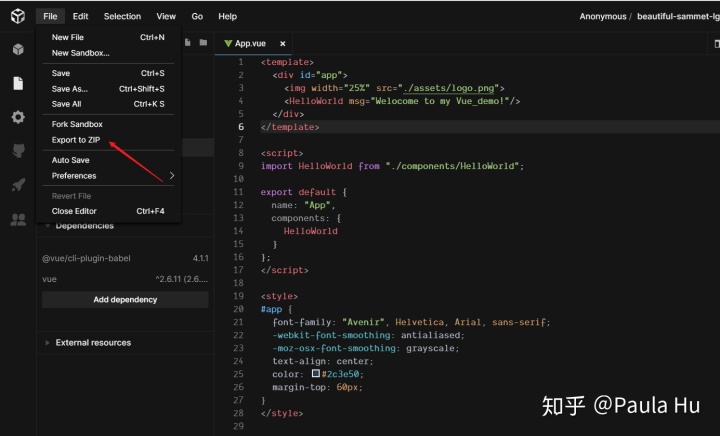Click the text-align: center line
Screen dimensions: 720x436
323,361
